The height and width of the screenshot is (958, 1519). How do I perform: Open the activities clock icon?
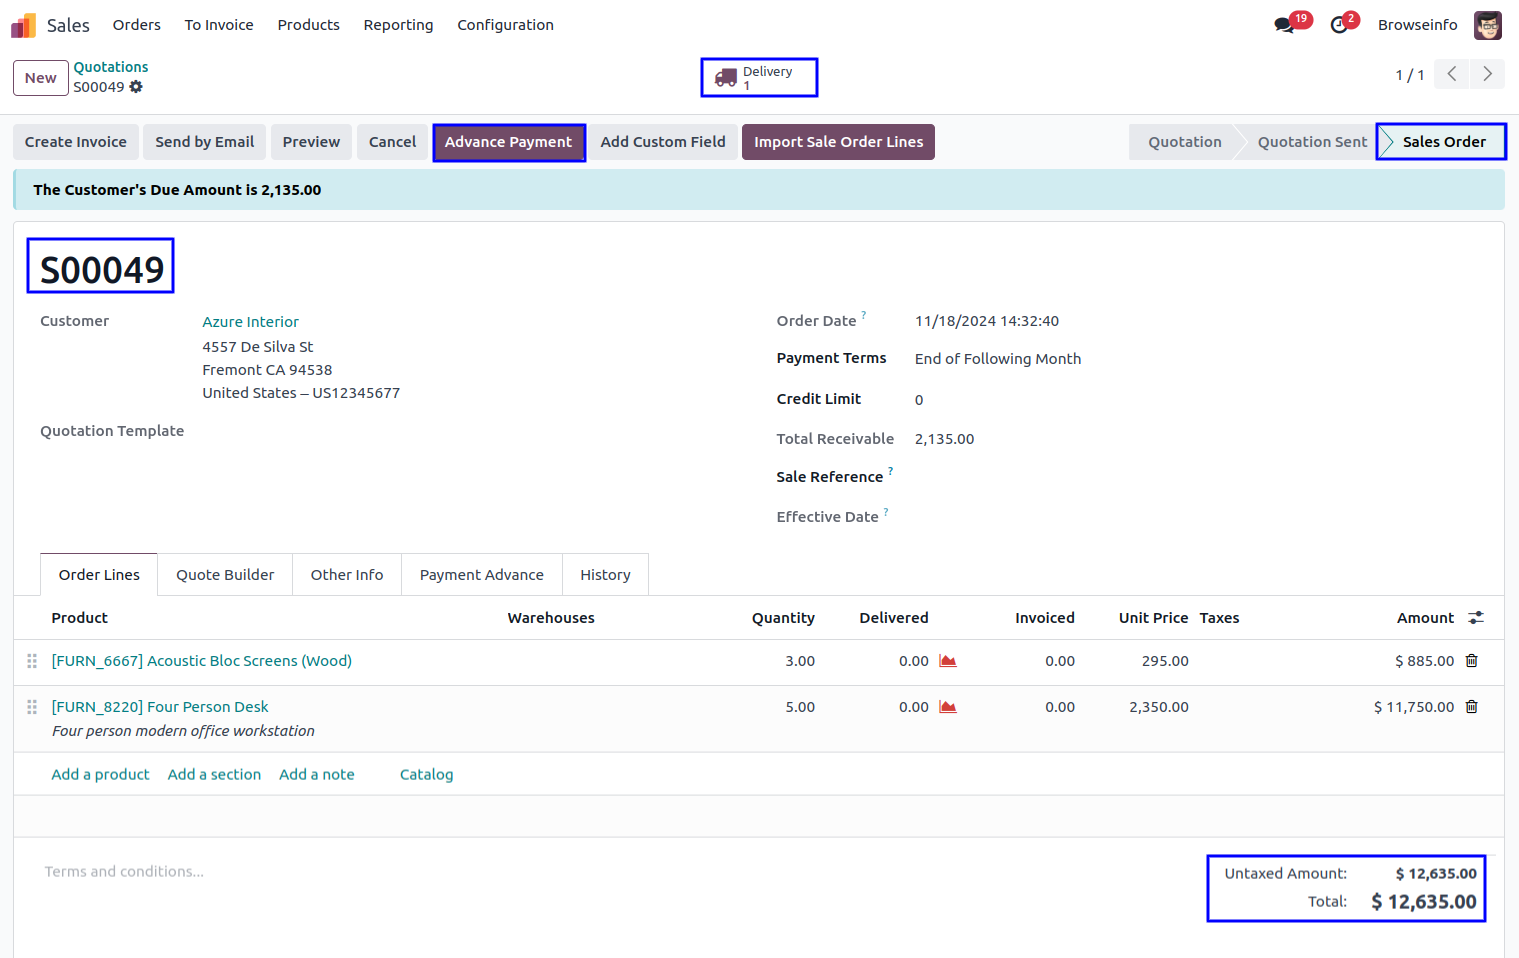pos(1339,25)
